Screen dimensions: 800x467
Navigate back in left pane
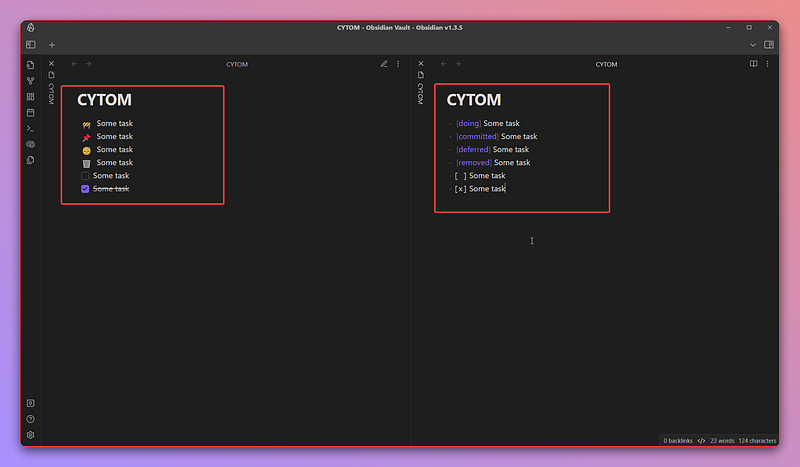pos(74,64)
